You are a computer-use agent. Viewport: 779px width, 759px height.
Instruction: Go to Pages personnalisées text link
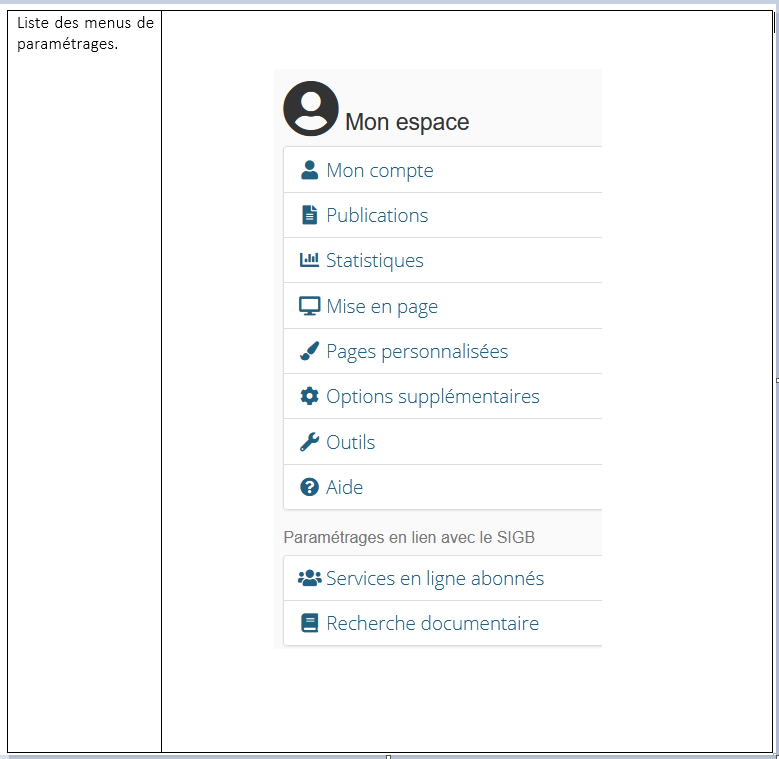pyautogui.click(x=417, y=352)
